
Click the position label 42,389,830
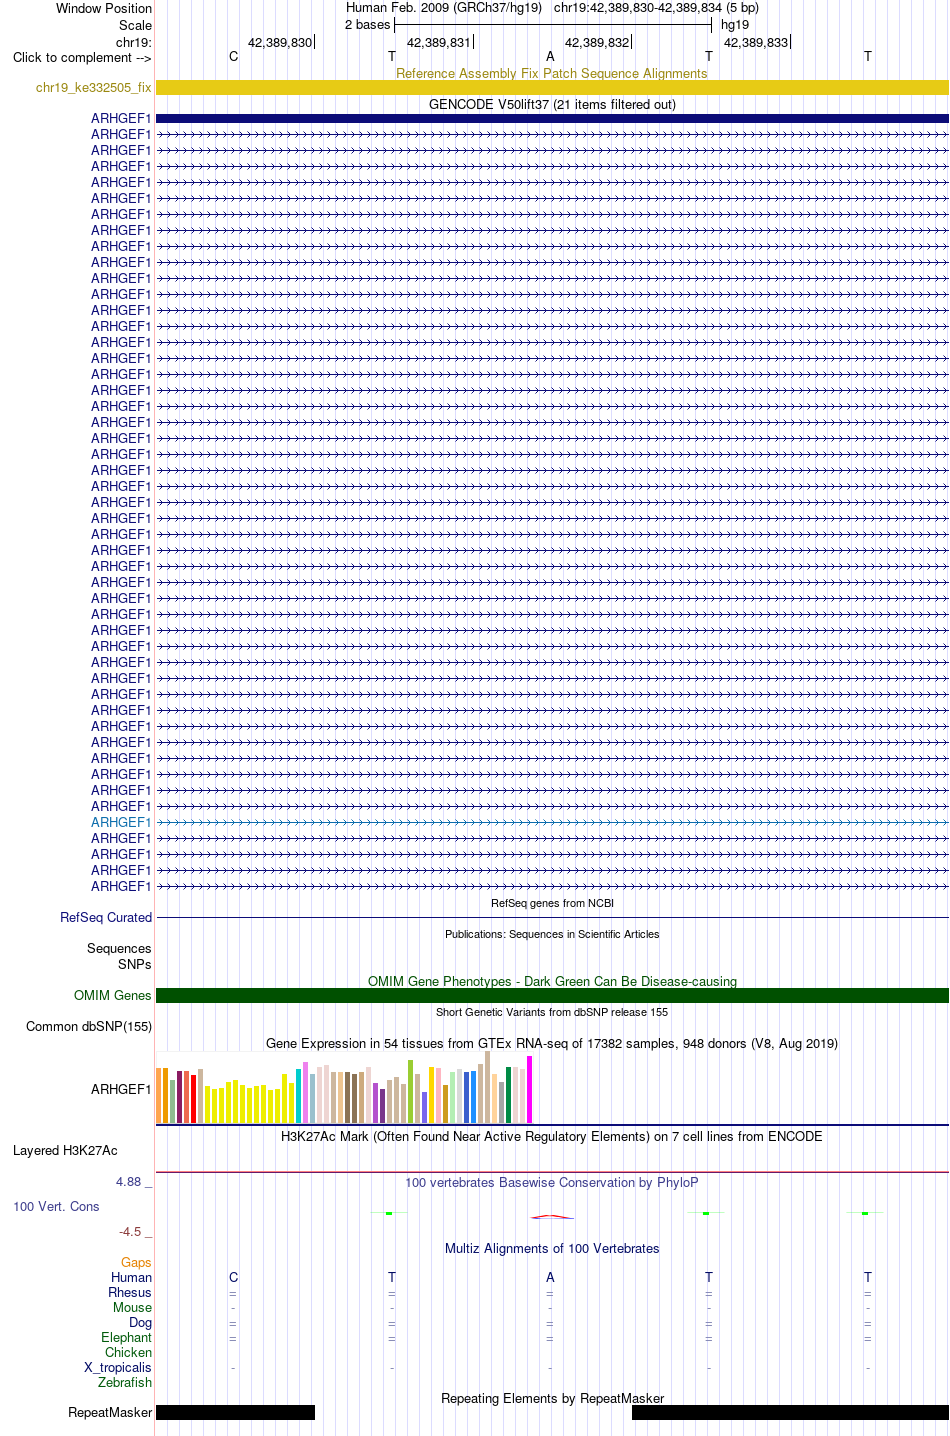[280, 42]
